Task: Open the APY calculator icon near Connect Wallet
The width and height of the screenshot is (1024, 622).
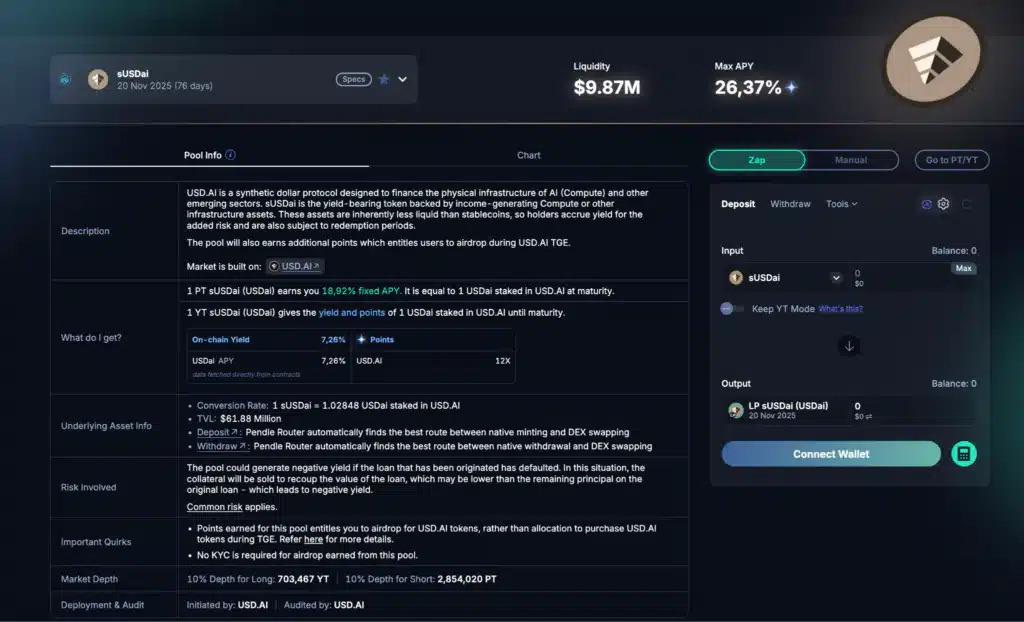Action: [964, 453]
